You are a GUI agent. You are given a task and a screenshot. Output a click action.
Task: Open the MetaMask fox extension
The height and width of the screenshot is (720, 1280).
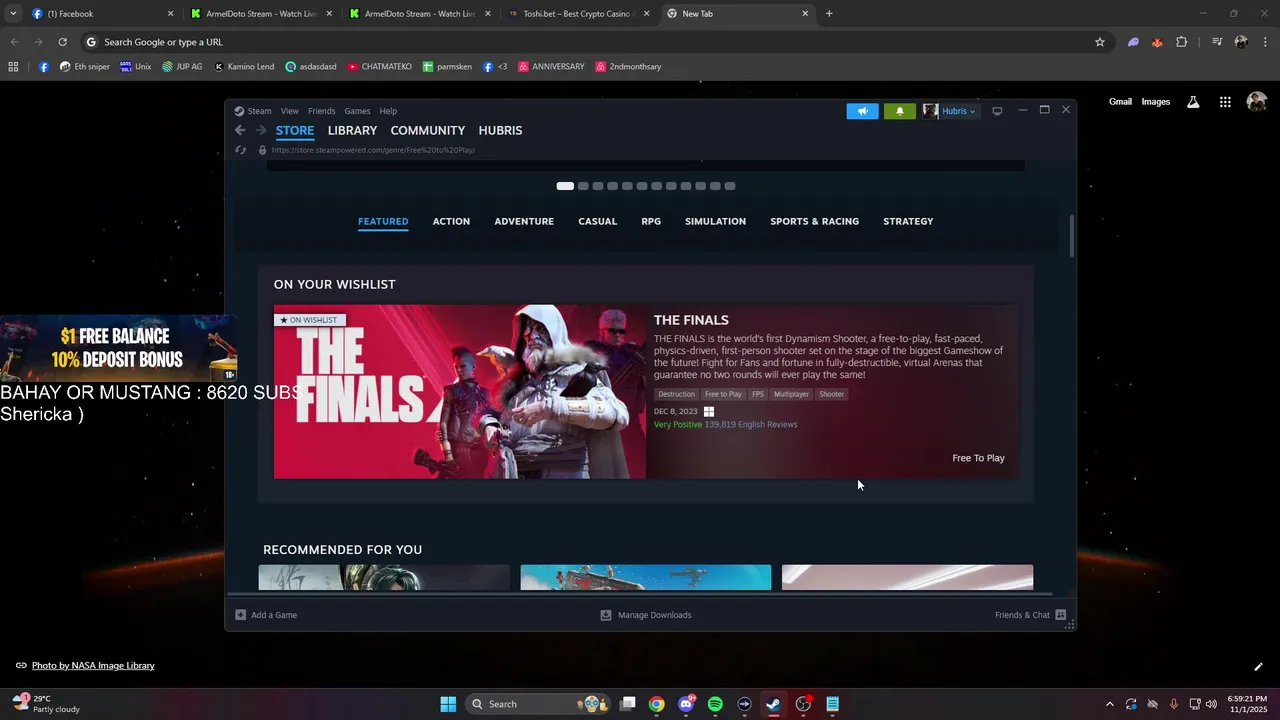(1157, 42)
